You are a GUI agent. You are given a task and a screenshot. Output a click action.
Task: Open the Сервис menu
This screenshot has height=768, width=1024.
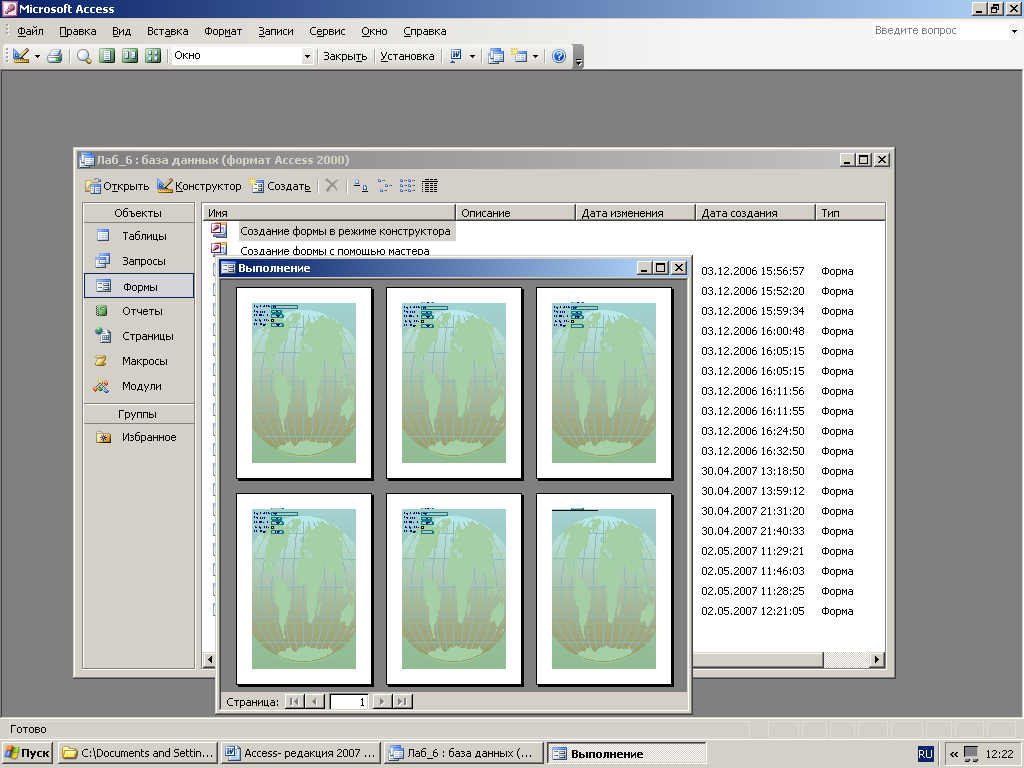click(x=328, y=31)
